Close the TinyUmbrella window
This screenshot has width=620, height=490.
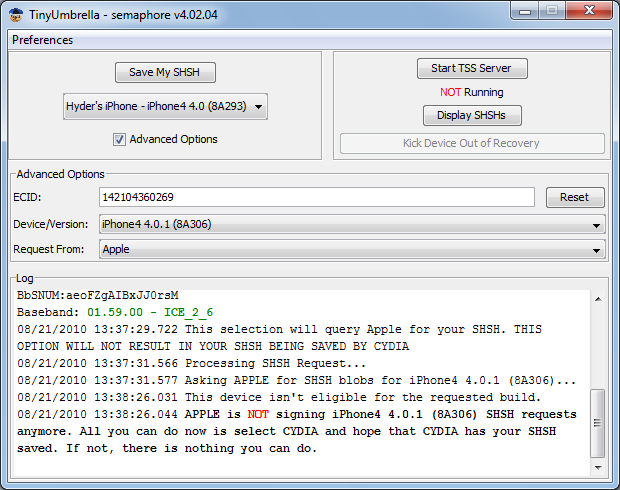click(589, 10)
